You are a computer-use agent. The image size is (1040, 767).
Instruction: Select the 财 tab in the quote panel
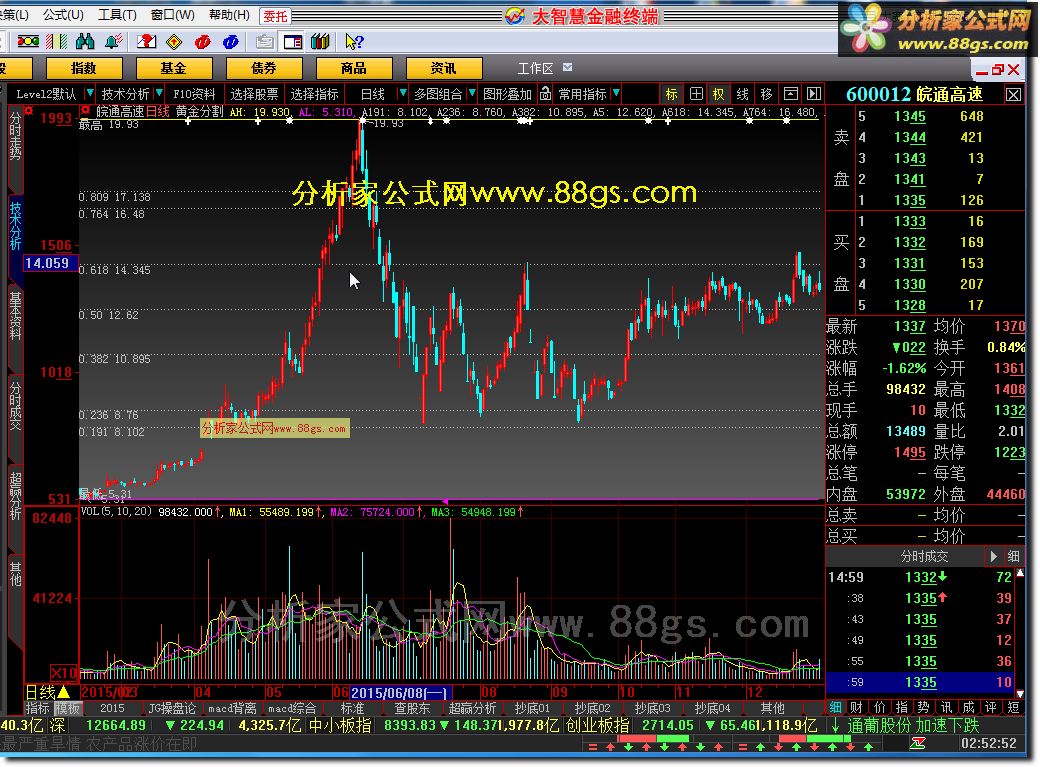click(856, 707)
